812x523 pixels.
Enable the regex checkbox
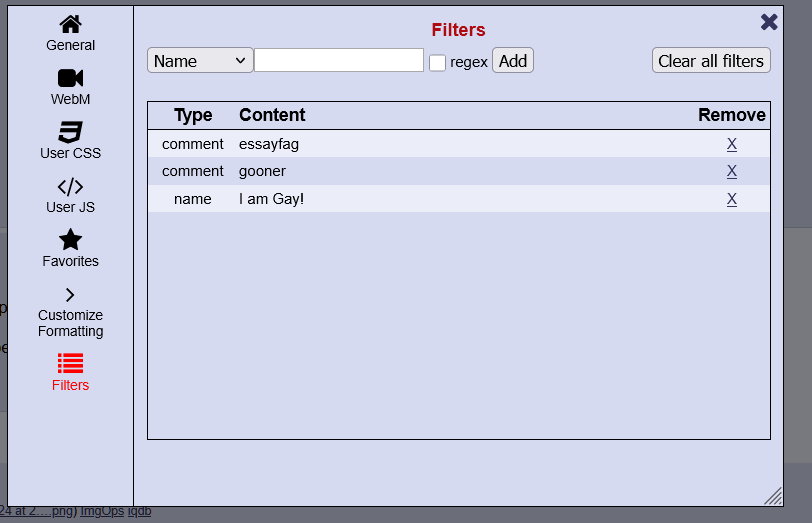[437, 62]
